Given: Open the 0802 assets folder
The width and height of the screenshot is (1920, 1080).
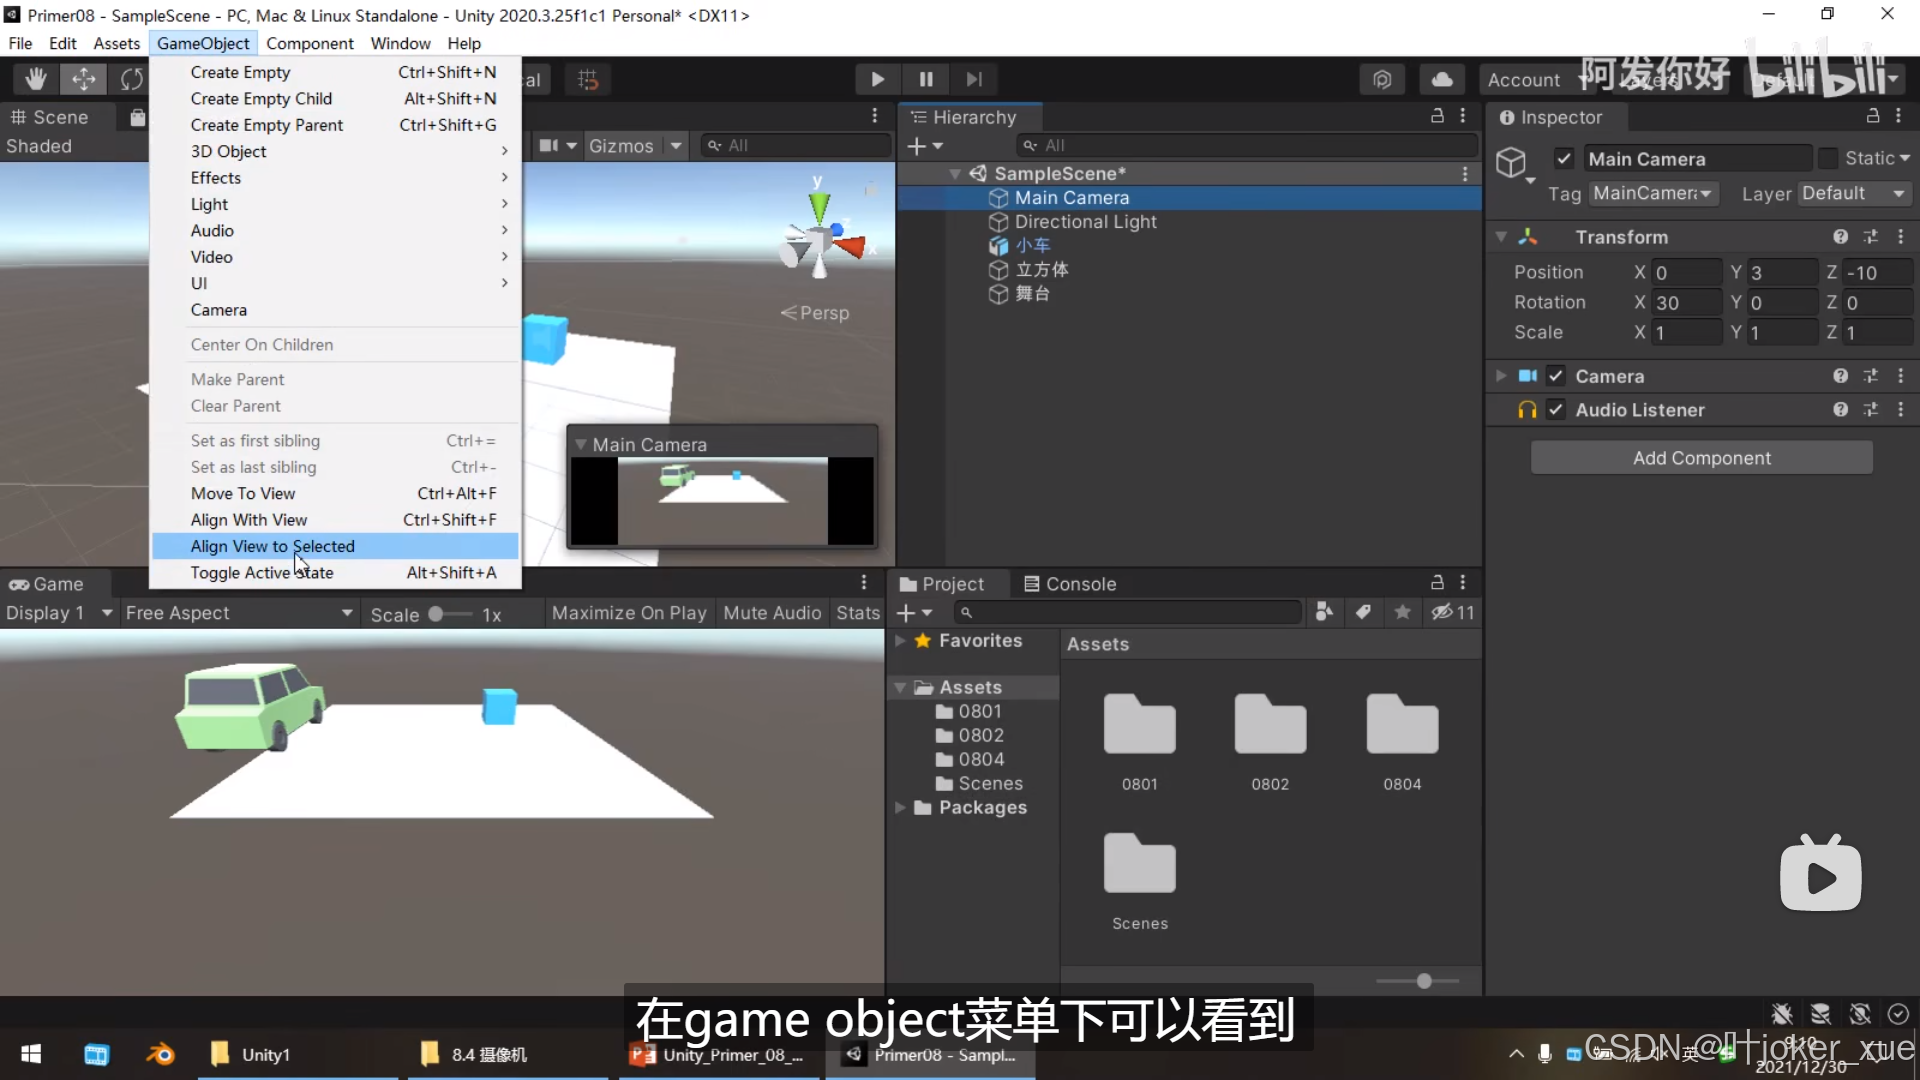Looking at the screenshot, I should coord(1269,725).
